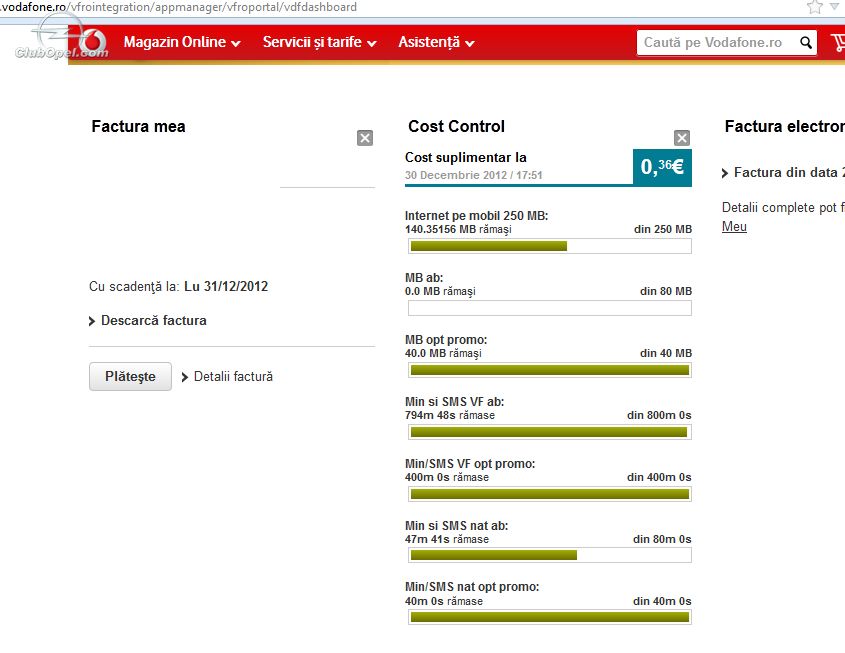Open the Asistență menu
The image size is (845, 653).
436,42
